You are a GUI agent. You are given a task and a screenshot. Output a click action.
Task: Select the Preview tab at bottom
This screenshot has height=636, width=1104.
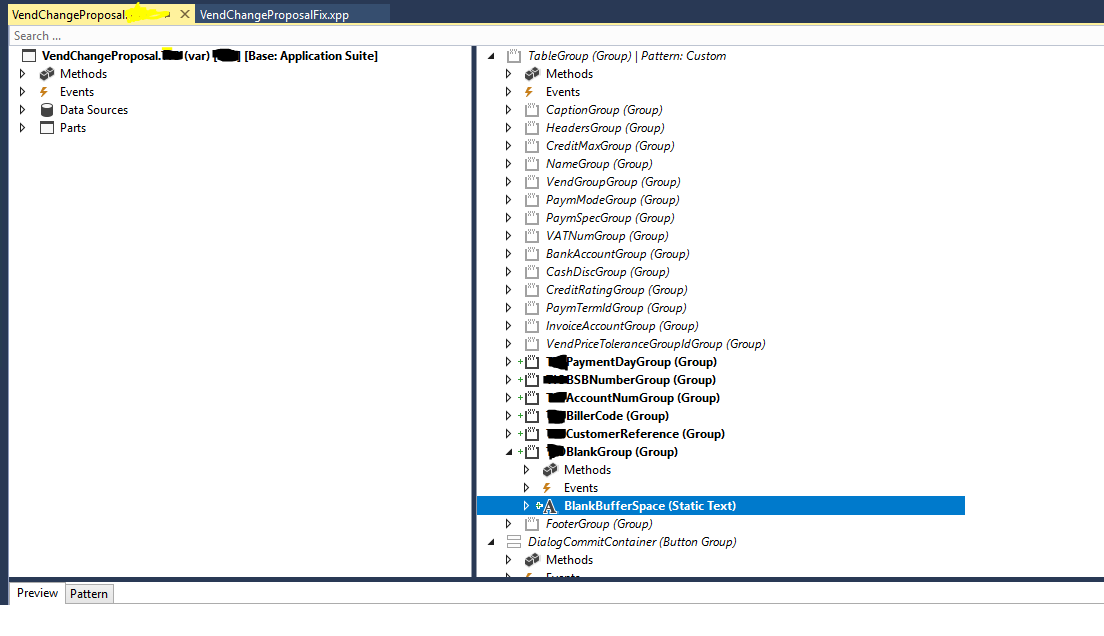click(37, 593)
